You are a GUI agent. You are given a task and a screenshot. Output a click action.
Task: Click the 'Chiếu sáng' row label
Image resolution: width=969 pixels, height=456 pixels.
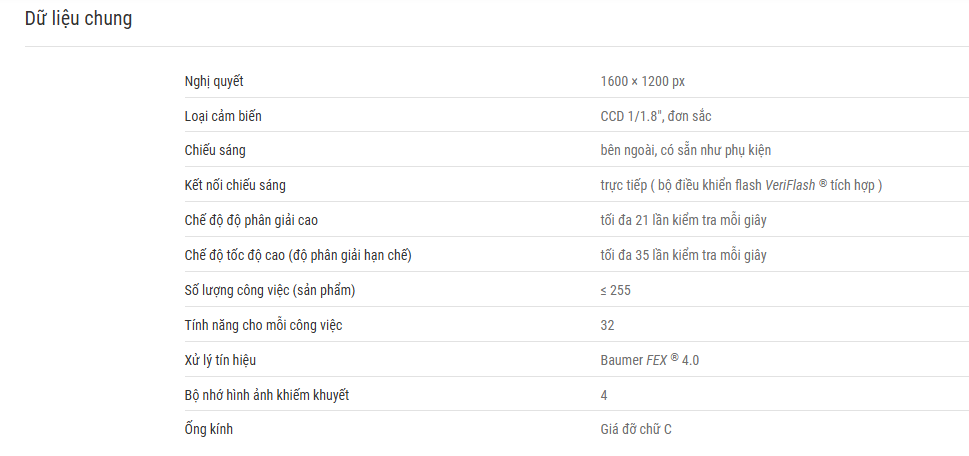pyautogui.click(x=215, y=150)
